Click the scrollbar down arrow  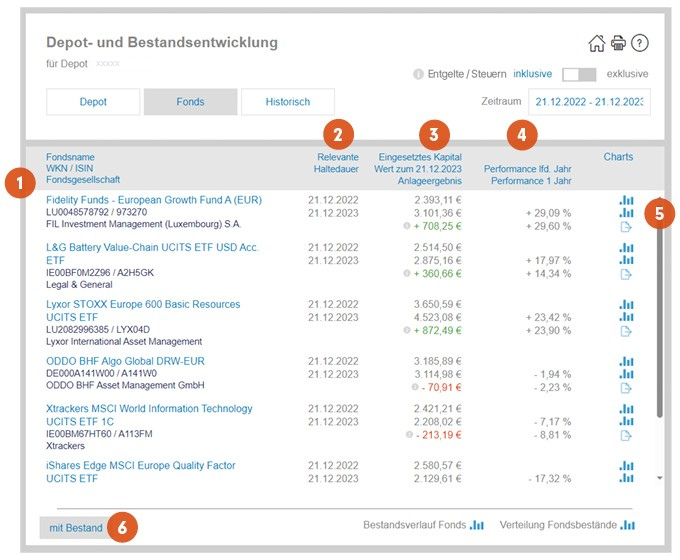click(x=660, y=478)
